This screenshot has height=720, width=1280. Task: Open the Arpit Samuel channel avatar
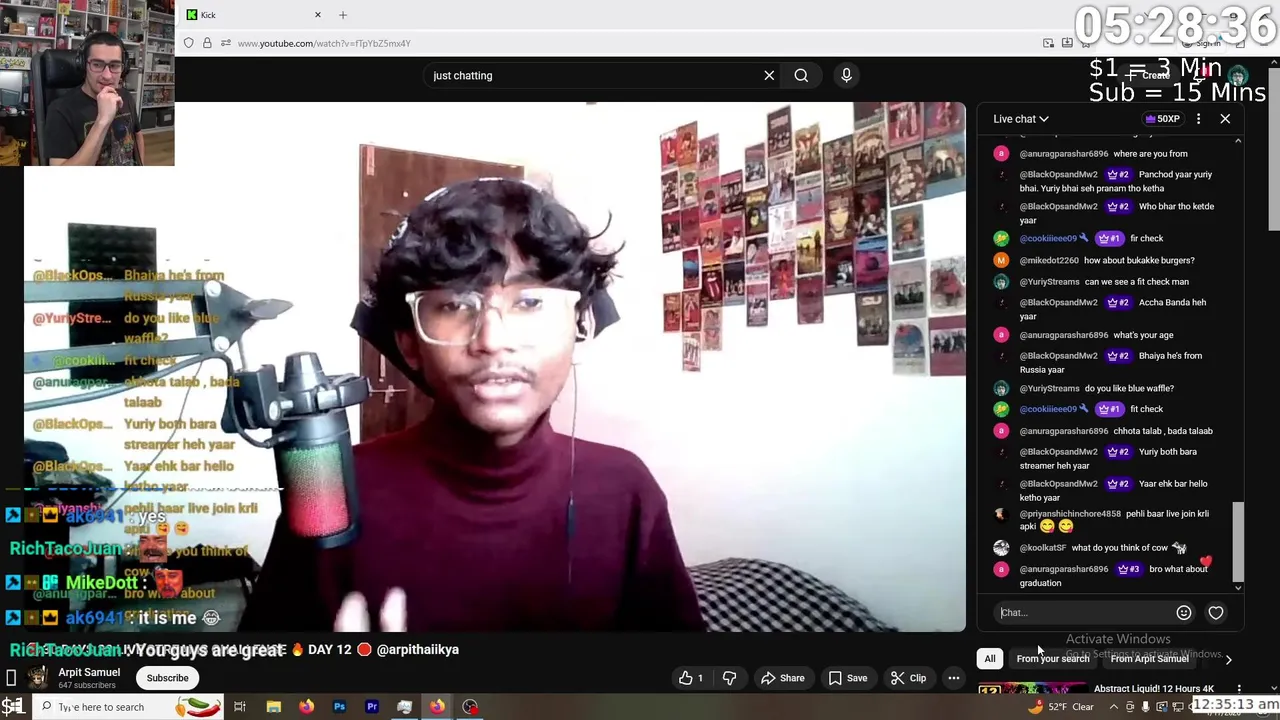tap(37, 678)
